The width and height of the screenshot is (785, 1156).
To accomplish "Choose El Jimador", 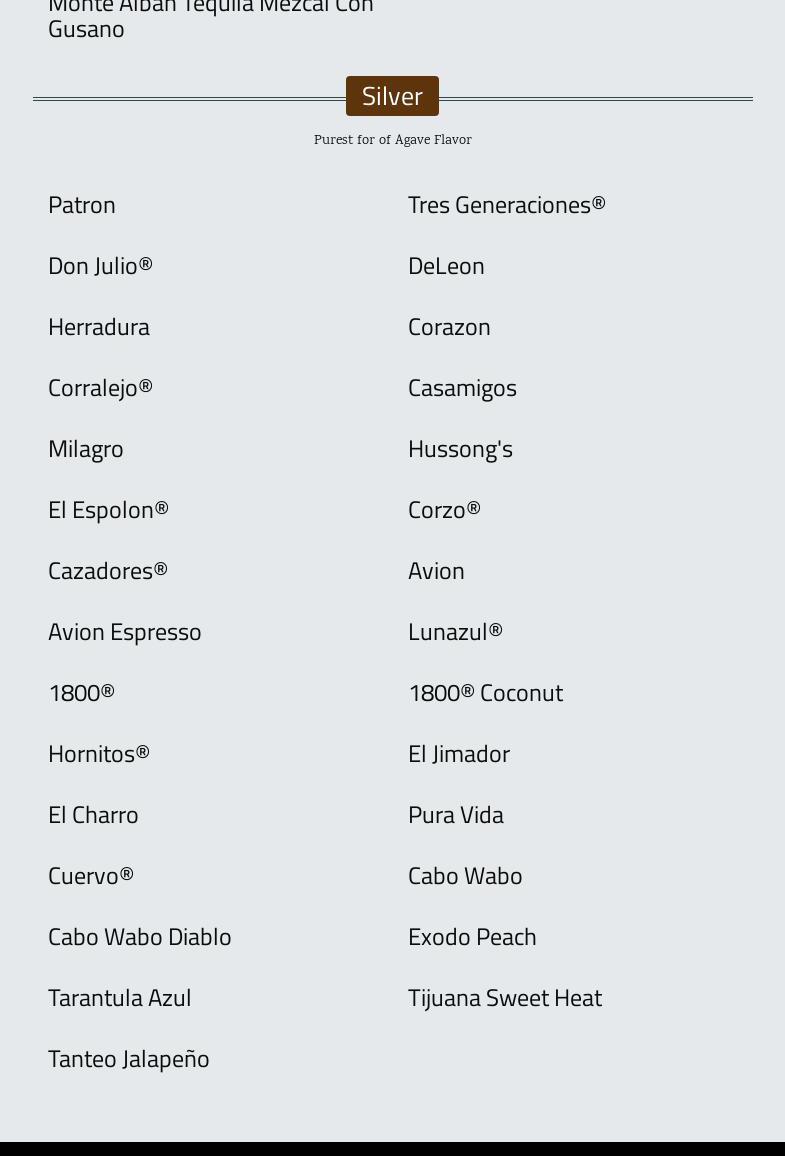I will click(459, 754).
